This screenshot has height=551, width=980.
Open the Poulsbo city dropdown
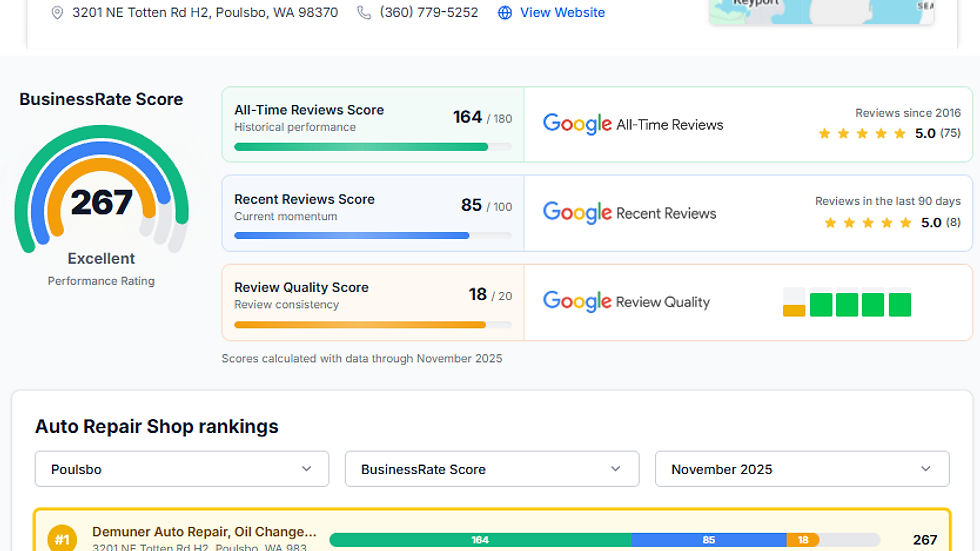point(181,469)
